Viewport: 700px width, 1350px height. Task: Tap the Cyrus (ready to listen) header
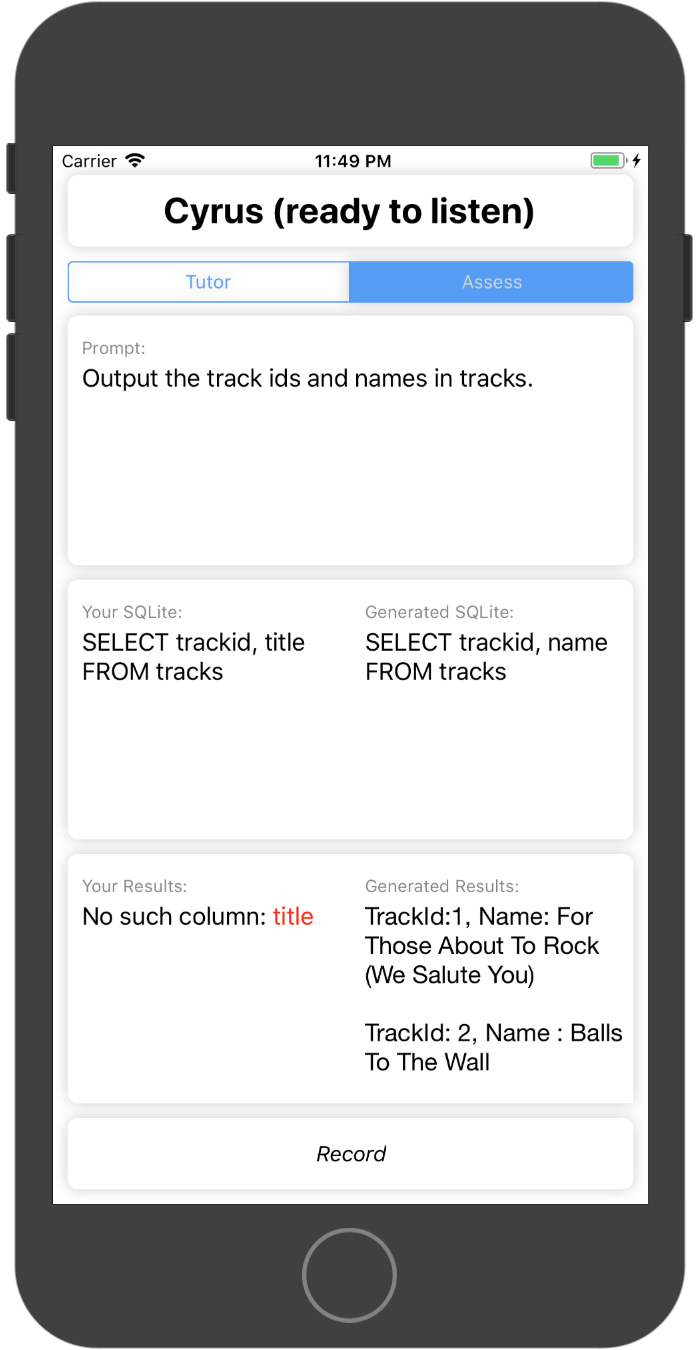350,211
